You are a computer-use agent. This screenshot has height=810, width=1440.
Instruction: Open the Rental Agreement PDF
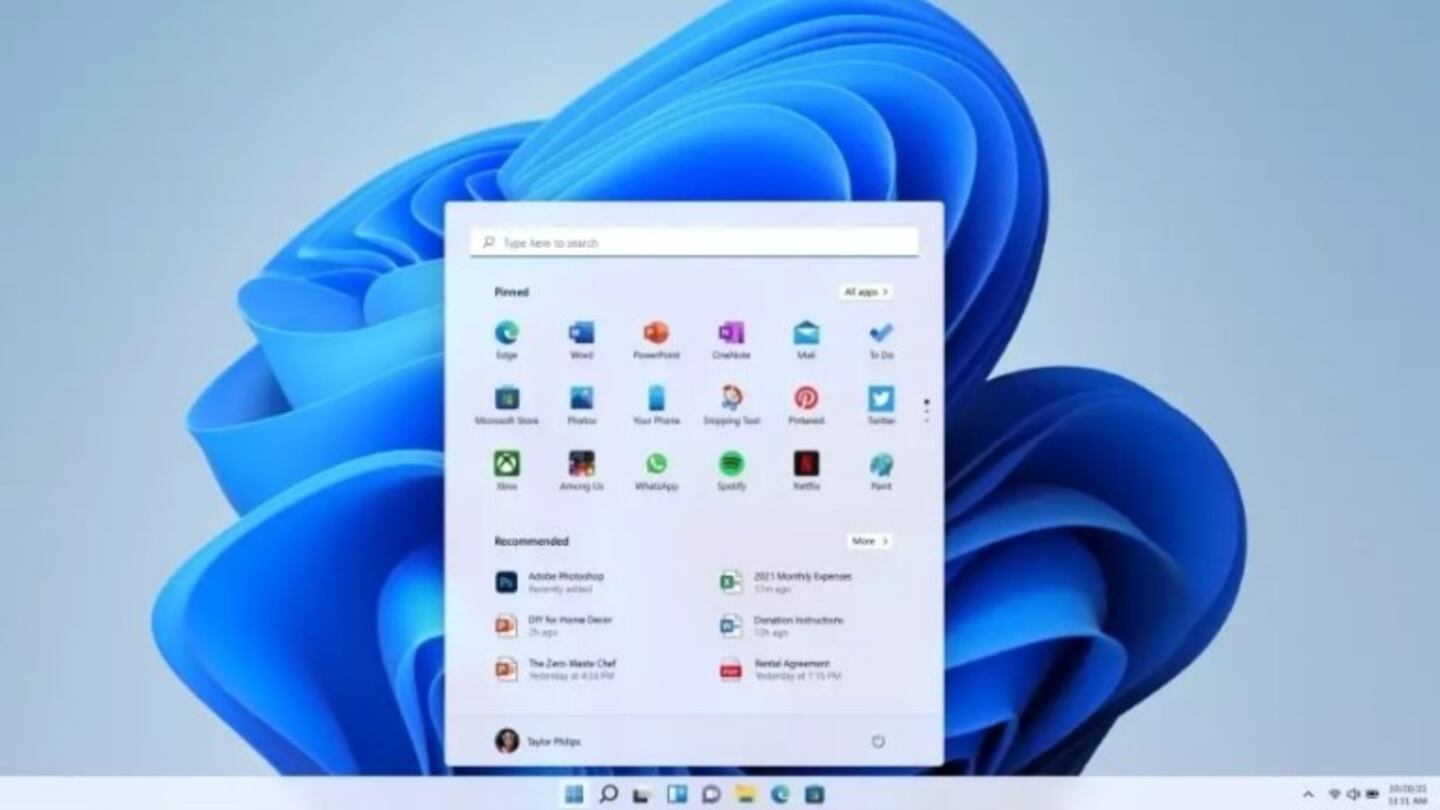click(780, 669)
